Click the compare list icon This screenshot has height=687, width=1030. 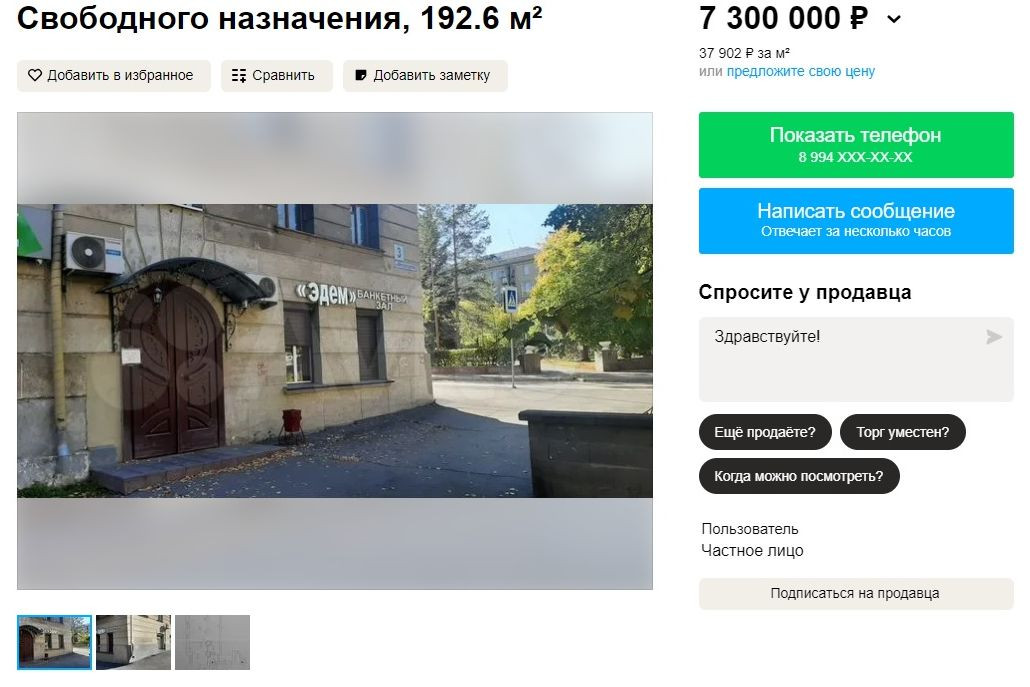coord(239,76)
